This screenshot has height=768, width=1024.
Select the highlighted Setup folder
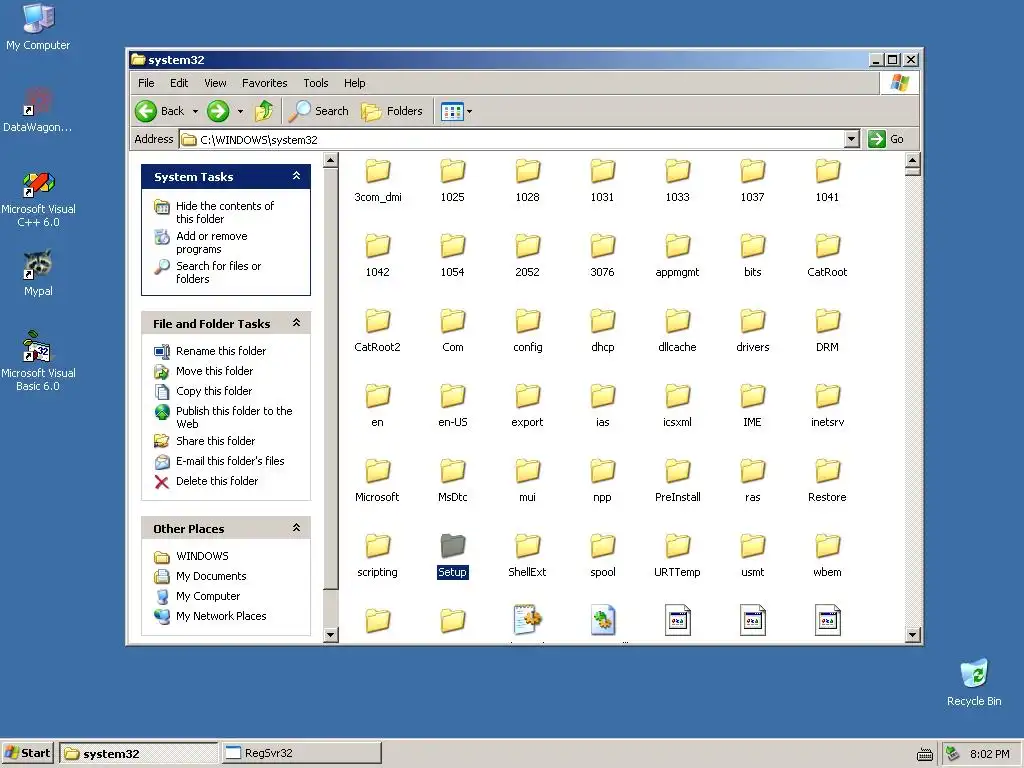[453, 556]
